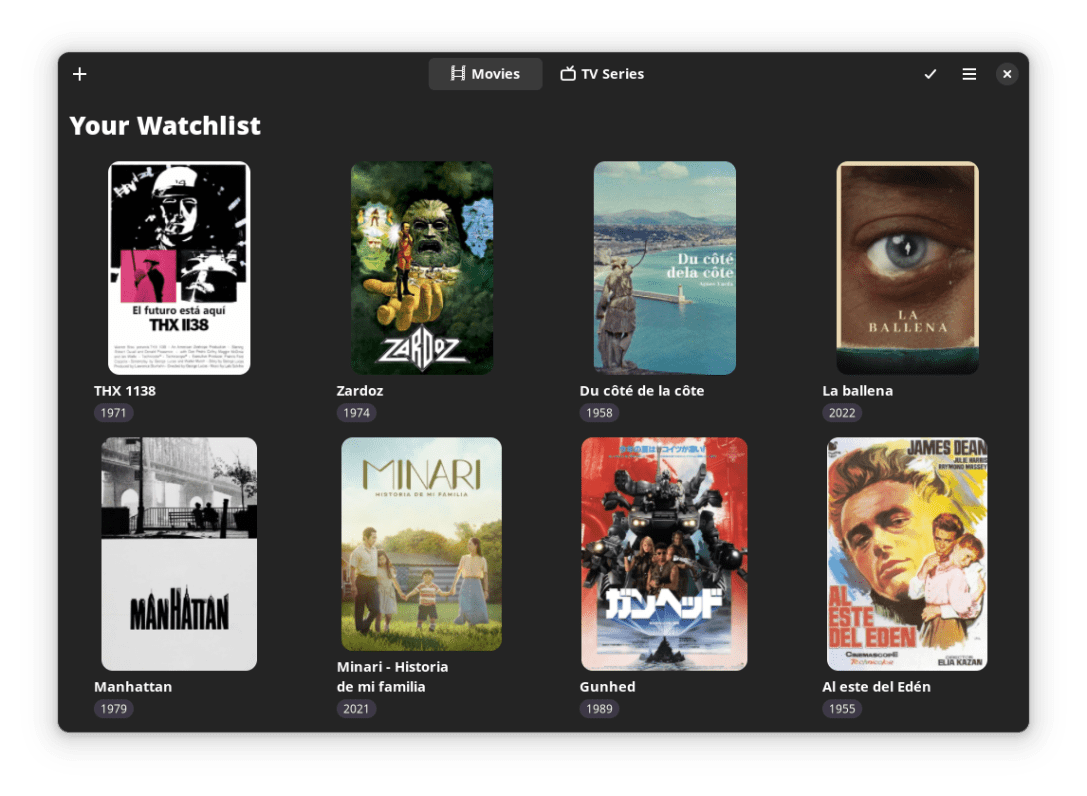1087x796 pixels.
Task: Open the Minari poster
Action: click(421, 544)
